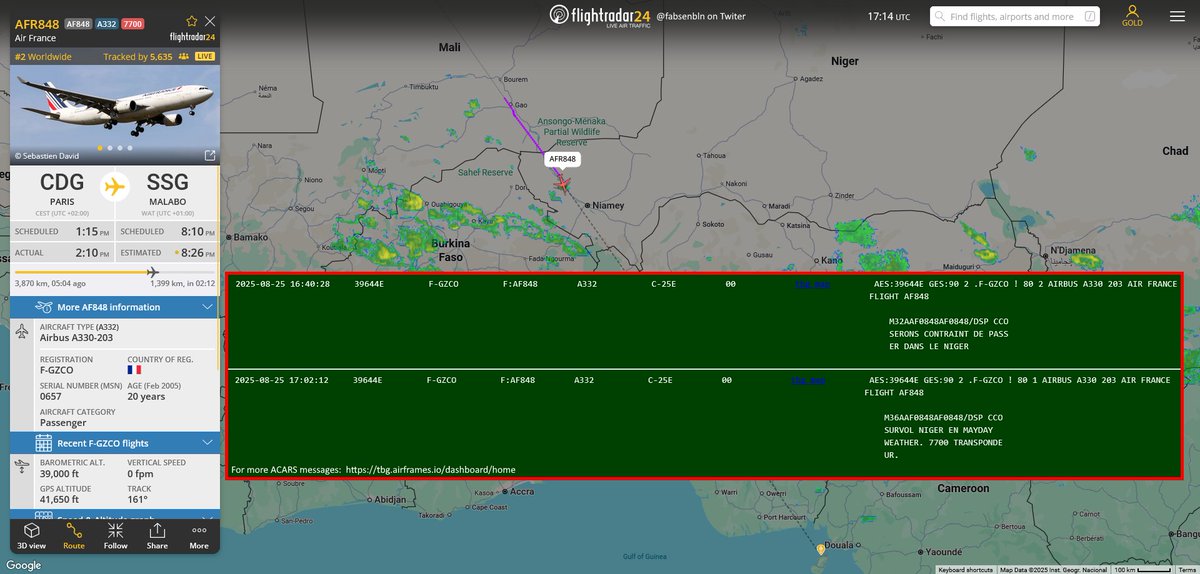Focus the Find flights, airports search field
The width and height of the screenshot is (1200, 574).
coord(1017,17)
